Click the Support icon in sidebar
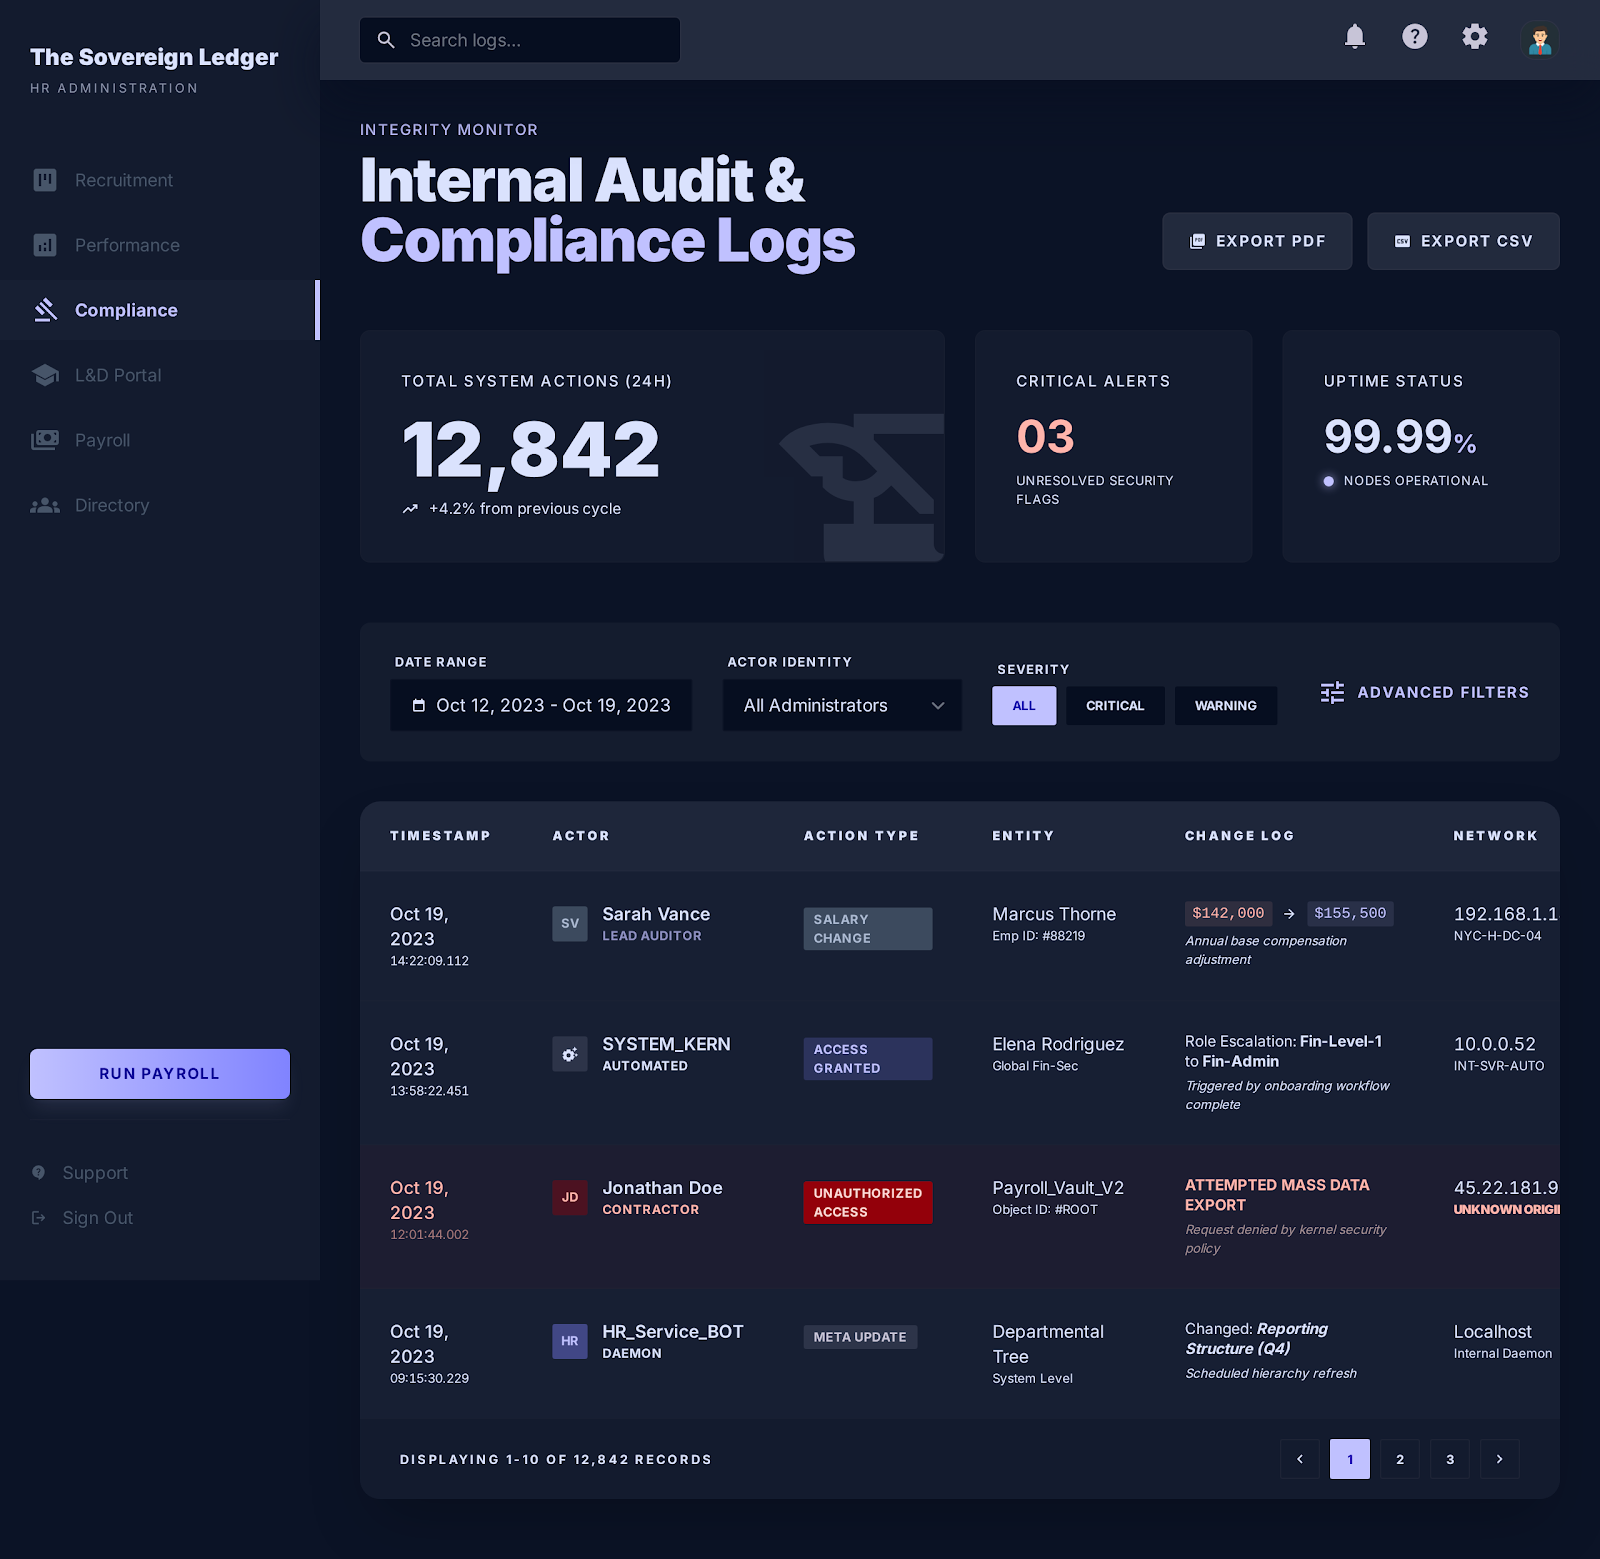Image resolution: width=1600 pixels, height=1559 pixels. coord(39,1172)
